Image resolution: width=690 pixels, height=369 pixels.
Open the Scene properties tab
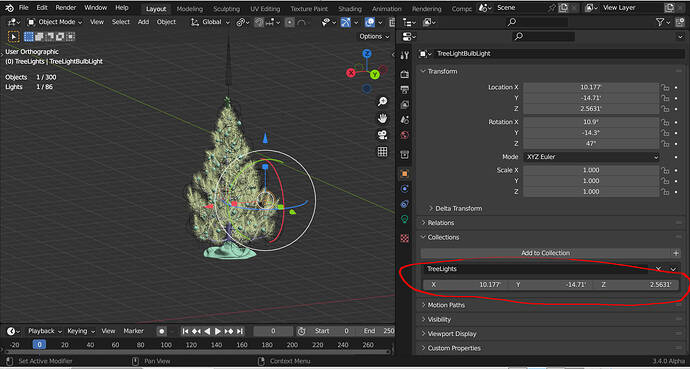pyautogui.click(x=404, y=120)
